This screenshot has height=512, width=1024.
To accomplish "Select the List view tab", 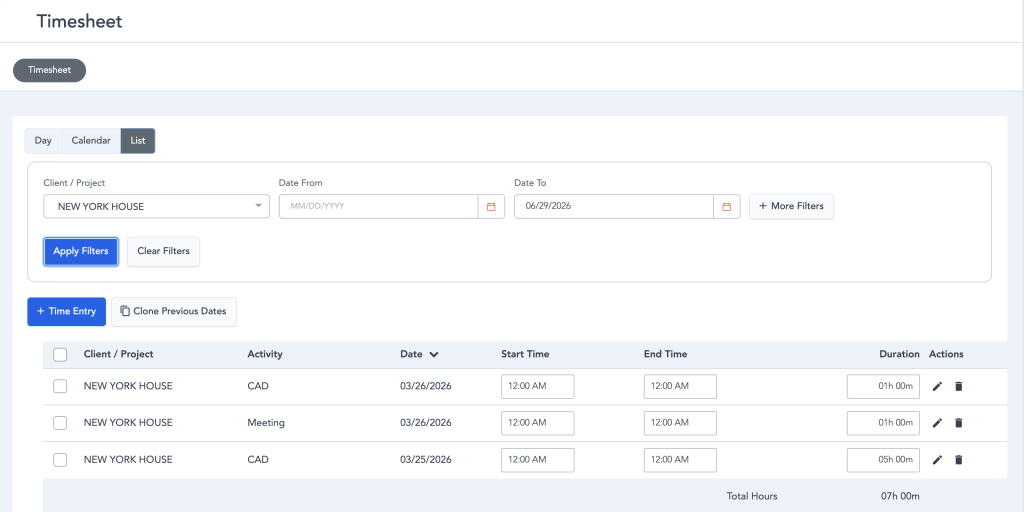I will pos(138,140).
